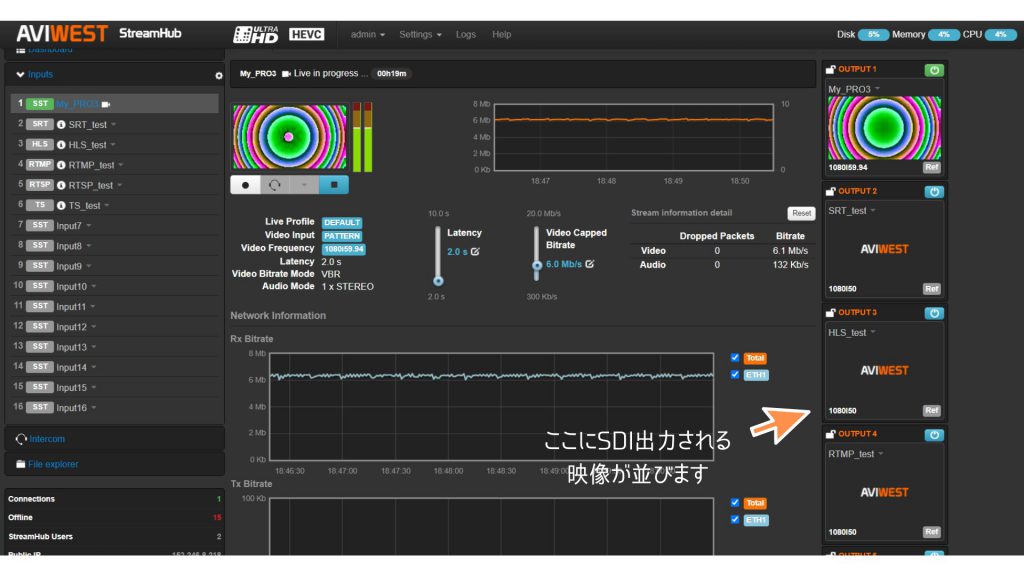Click the Ref button on OUTPUT 4
Screen dimensions: 1024x576
point(932,532)
